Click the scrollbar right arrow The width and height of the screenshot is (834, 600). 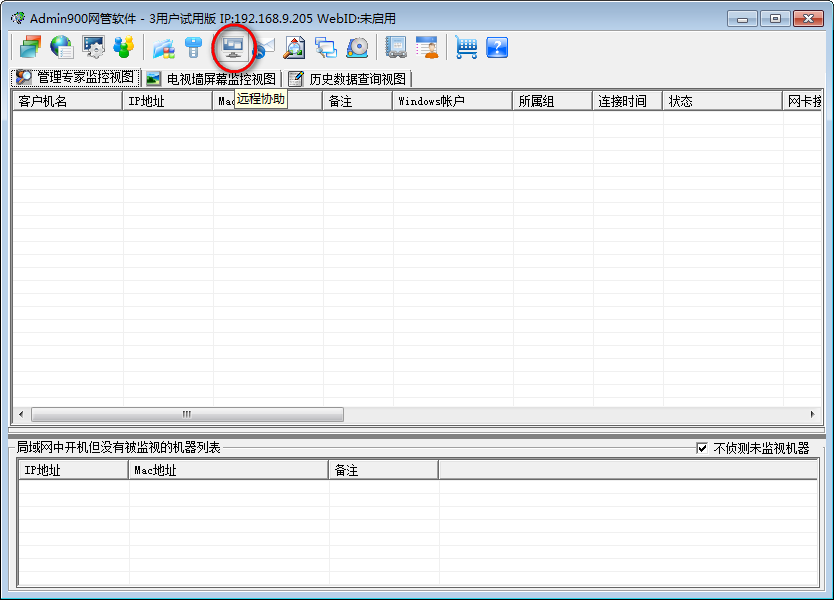click(x=812, y=414)
